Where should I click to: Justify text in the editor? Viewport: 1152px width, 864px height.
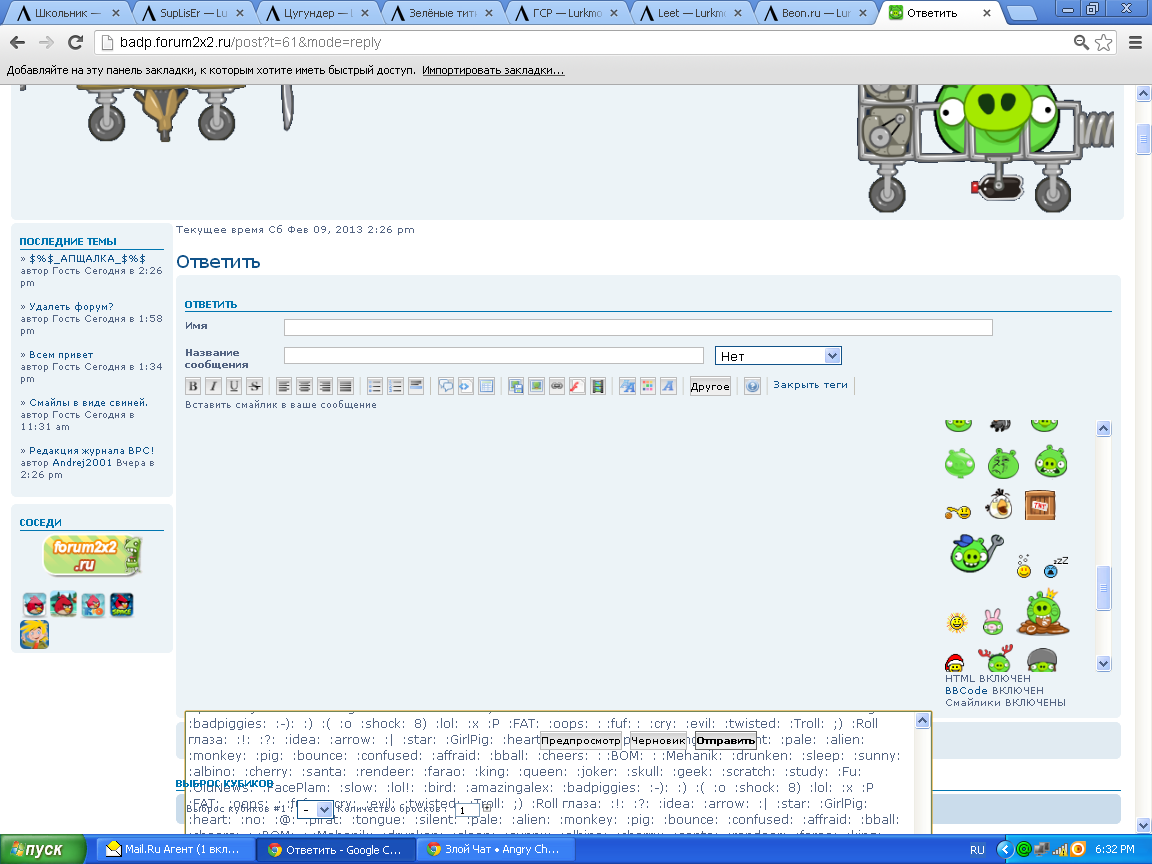click(346, 386)
